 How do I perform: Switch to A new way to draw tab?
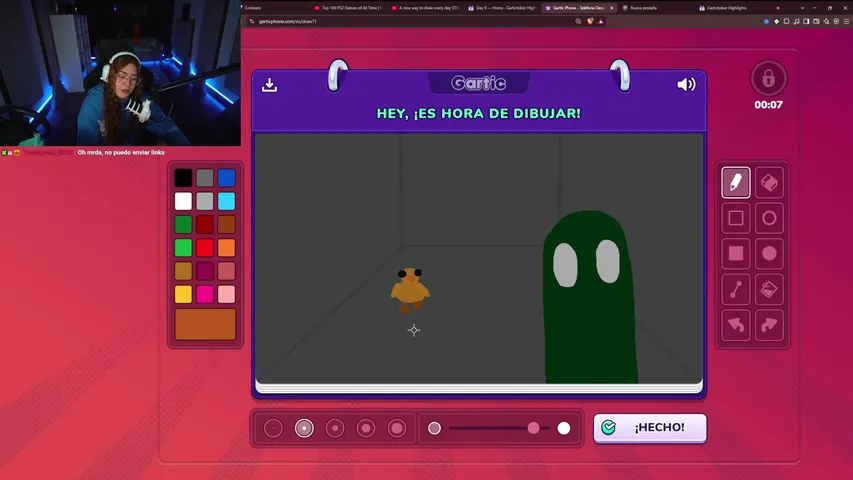point(426,8)
